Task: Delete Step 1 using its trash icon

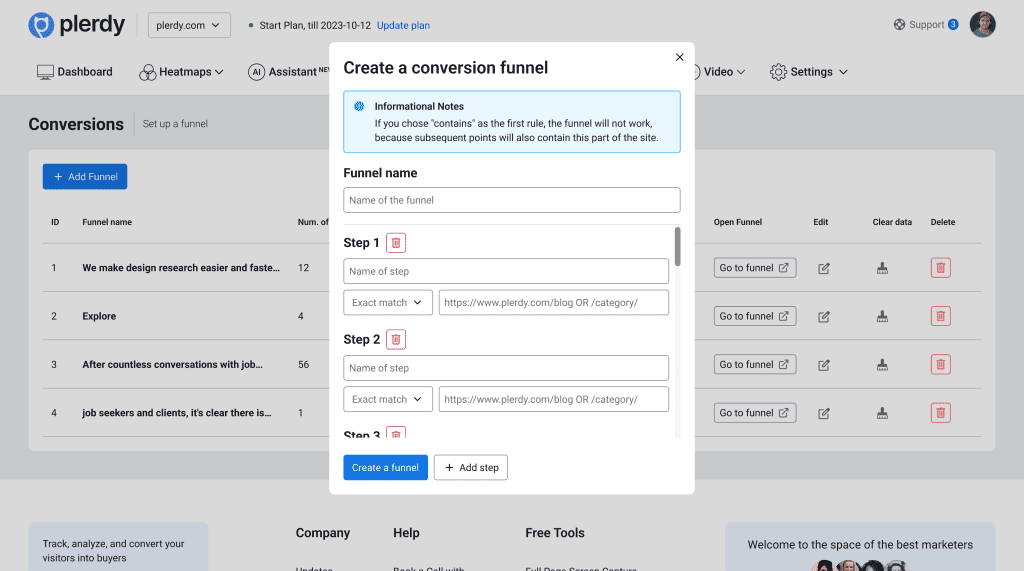Action: (396, 243)
